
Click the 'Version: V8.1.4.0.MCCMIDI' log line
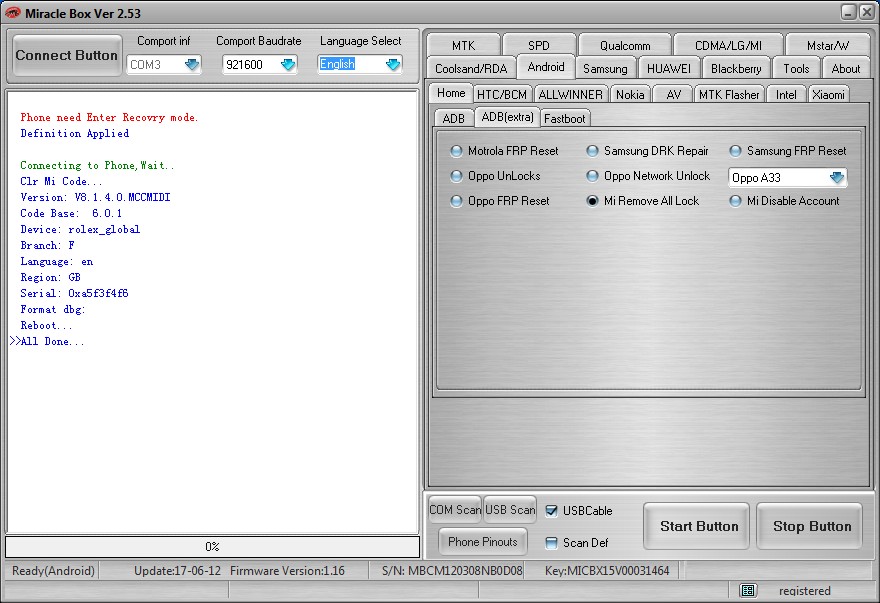tap(95, 197)
